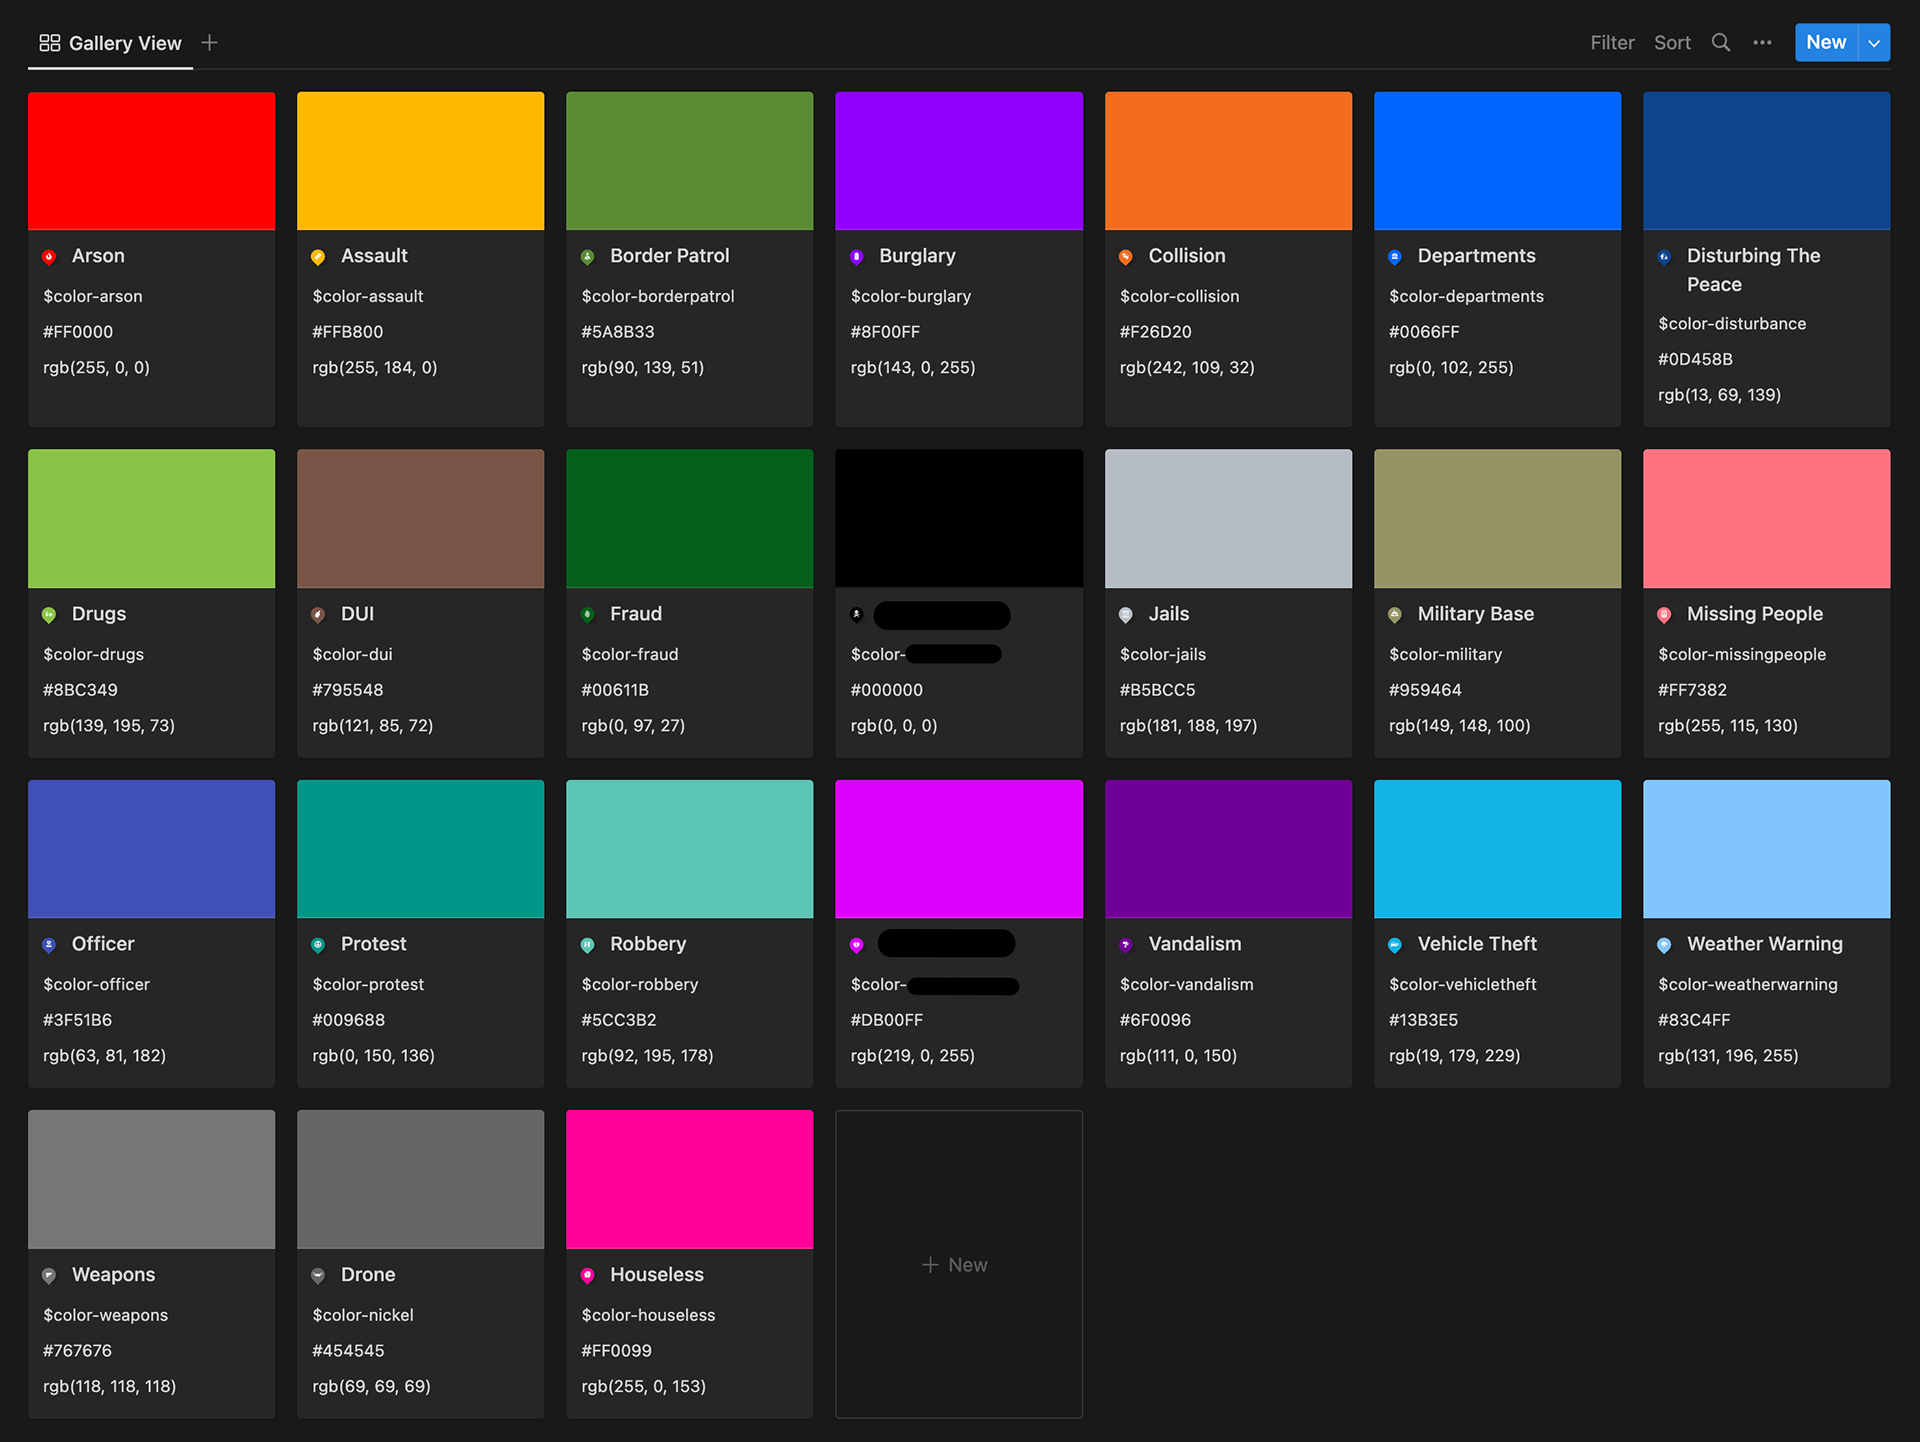The image size is (1920, 1442).
Task: Click the purple Burglary color swatch
Action: [x=958, y=161]
